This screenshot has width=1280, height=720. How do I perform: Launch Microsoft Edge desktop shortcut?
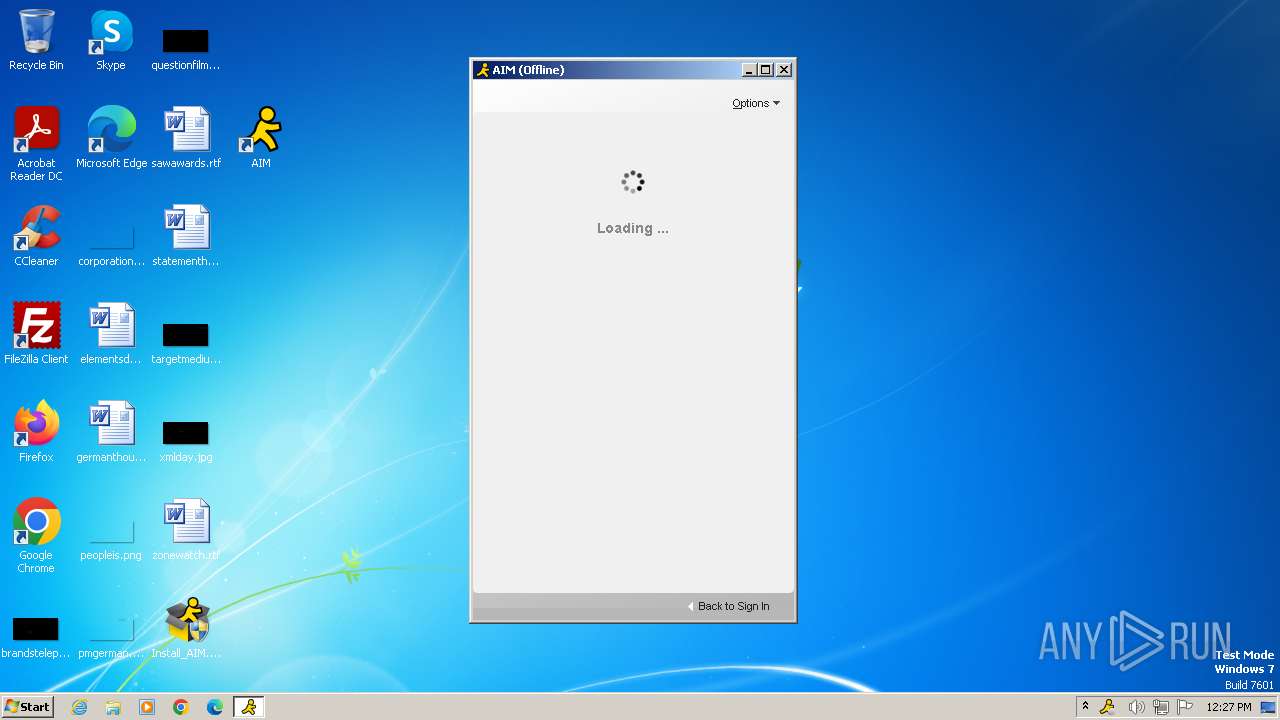click(x=111, y=138)
